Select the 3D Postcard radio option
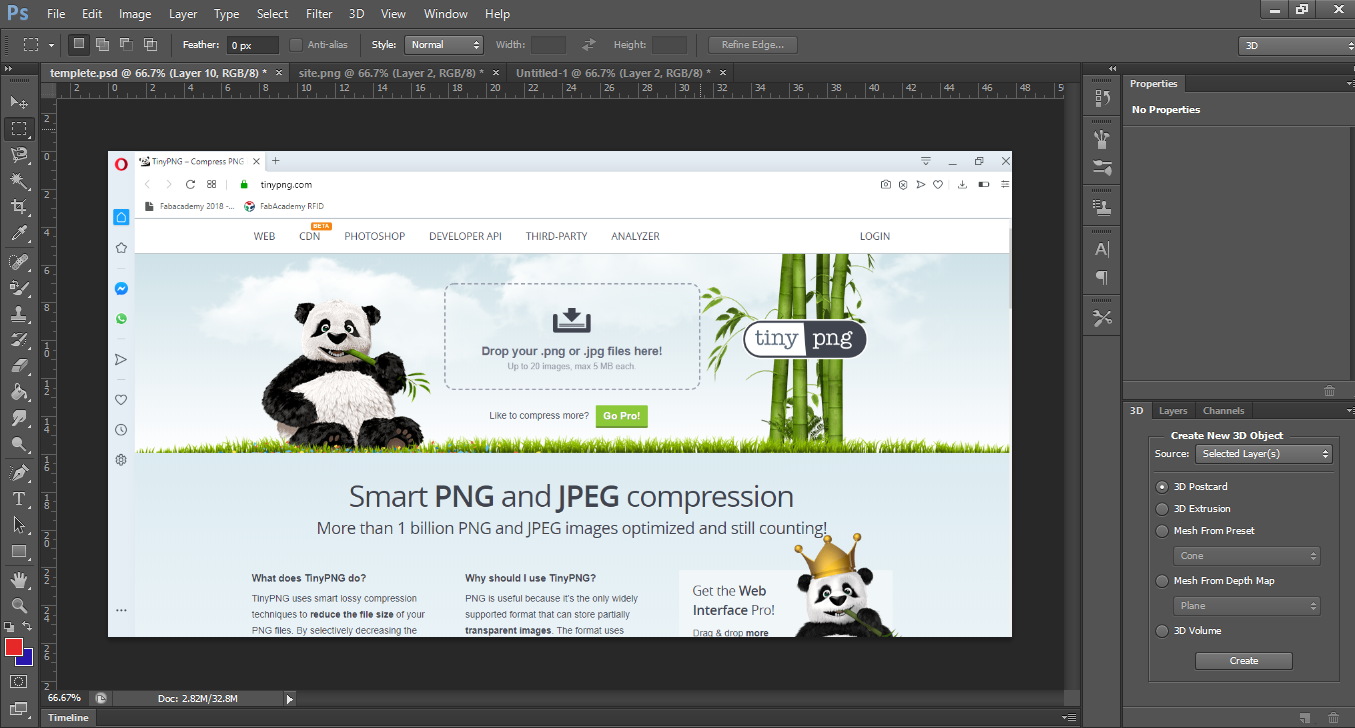 click(1162, 487)
